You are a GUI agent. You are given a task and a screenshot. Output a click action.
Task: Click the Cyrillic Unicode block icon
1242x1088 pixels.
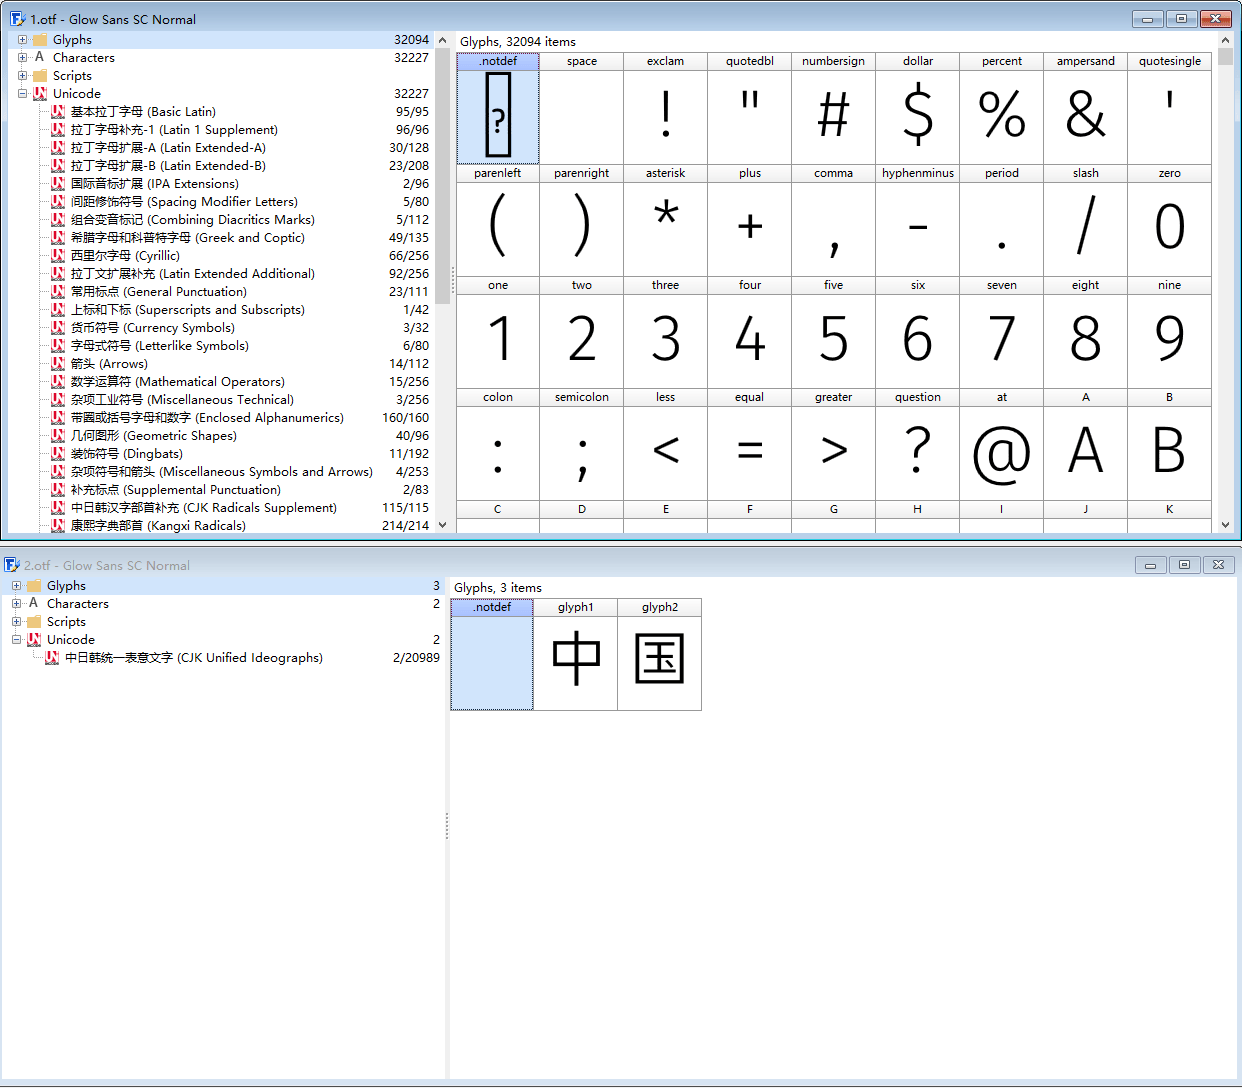(x=58, y=256)
